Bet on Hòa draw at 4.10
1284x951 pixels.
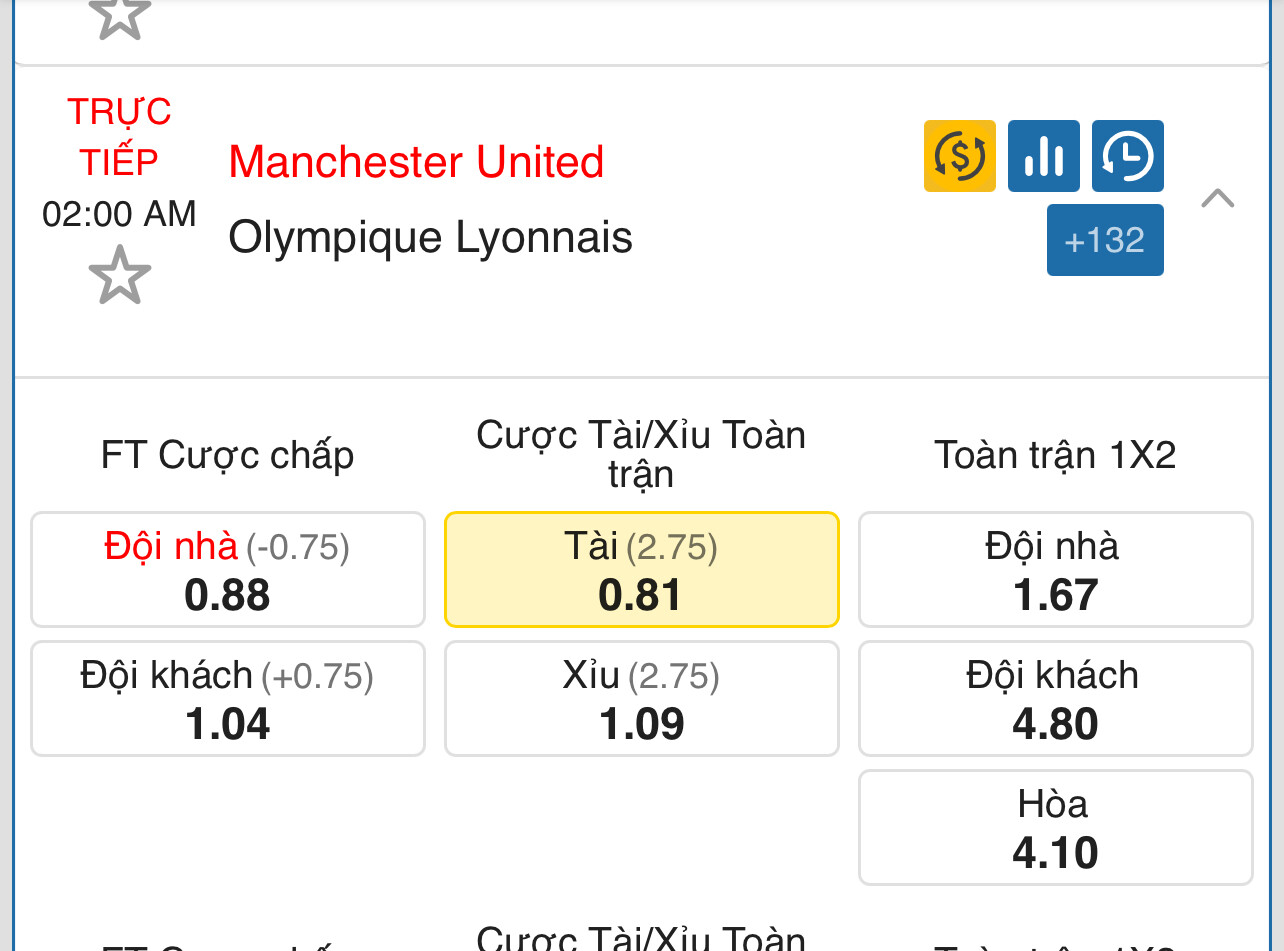(x=1056, y=828)
